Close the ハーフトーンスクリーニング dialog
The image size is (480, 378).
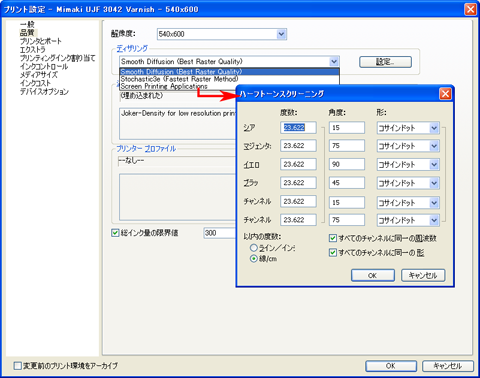tap(445, 94)
